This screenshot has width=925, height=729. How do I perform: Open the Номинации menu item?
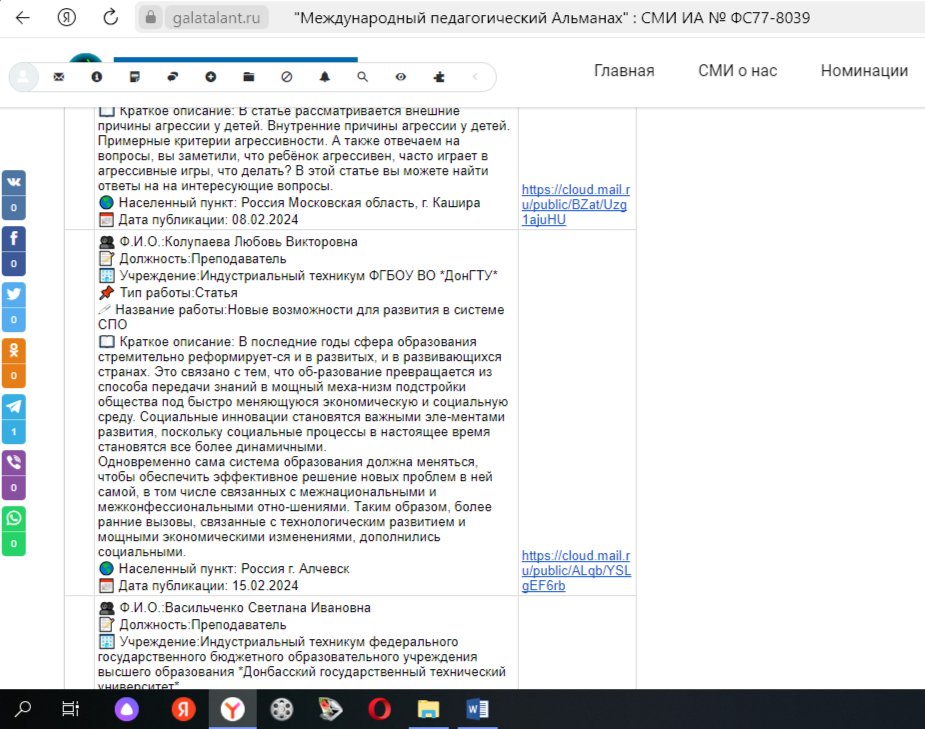[864, 71]
